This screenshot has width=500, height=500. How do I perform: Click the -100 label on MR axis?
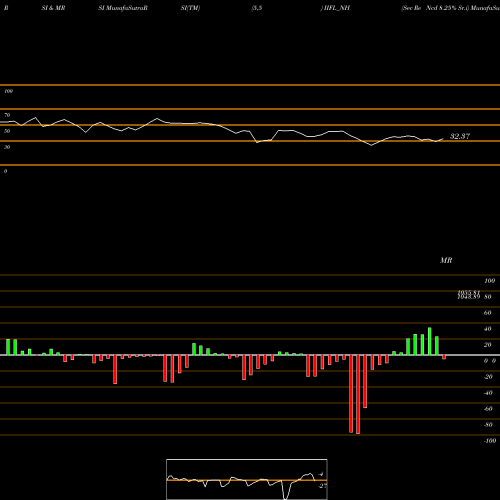tap(490, 441)
